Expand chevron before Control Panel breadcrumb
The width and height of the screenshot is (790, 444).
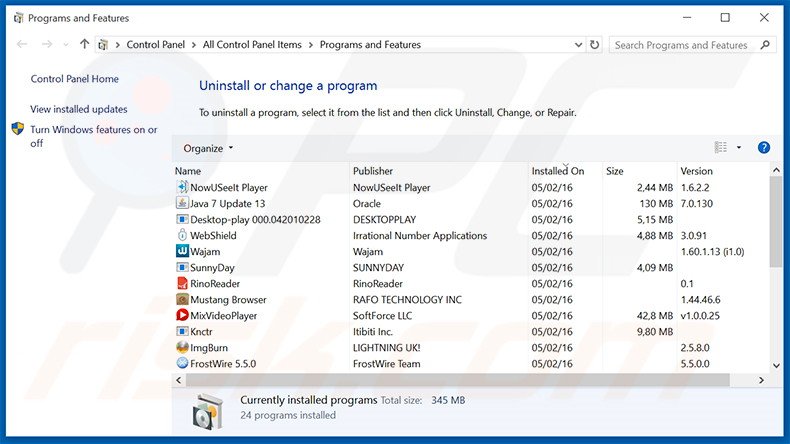point(117,45)
